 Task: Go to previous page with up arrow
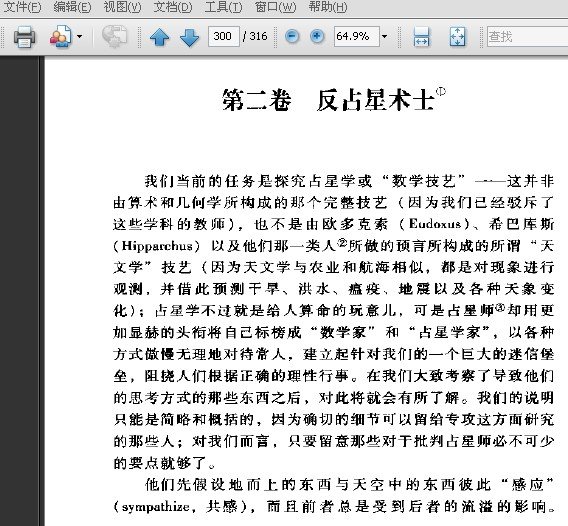159,37
